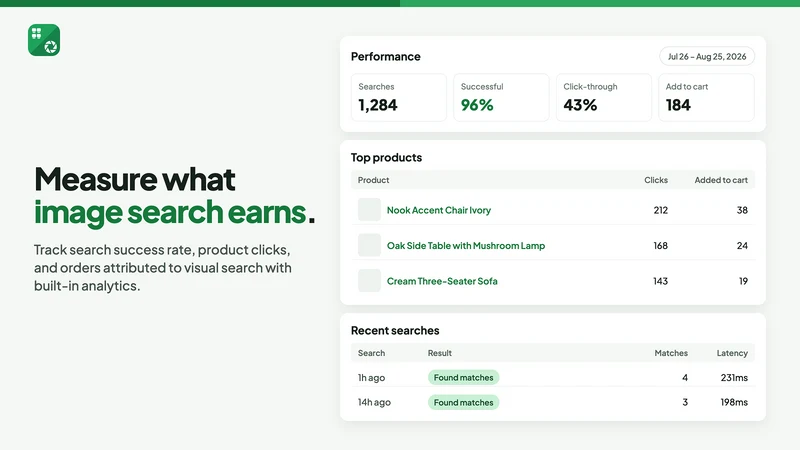This screenshot has width=800, height=450.
Task: Click the 3 matches value
Action: point(685,402)
